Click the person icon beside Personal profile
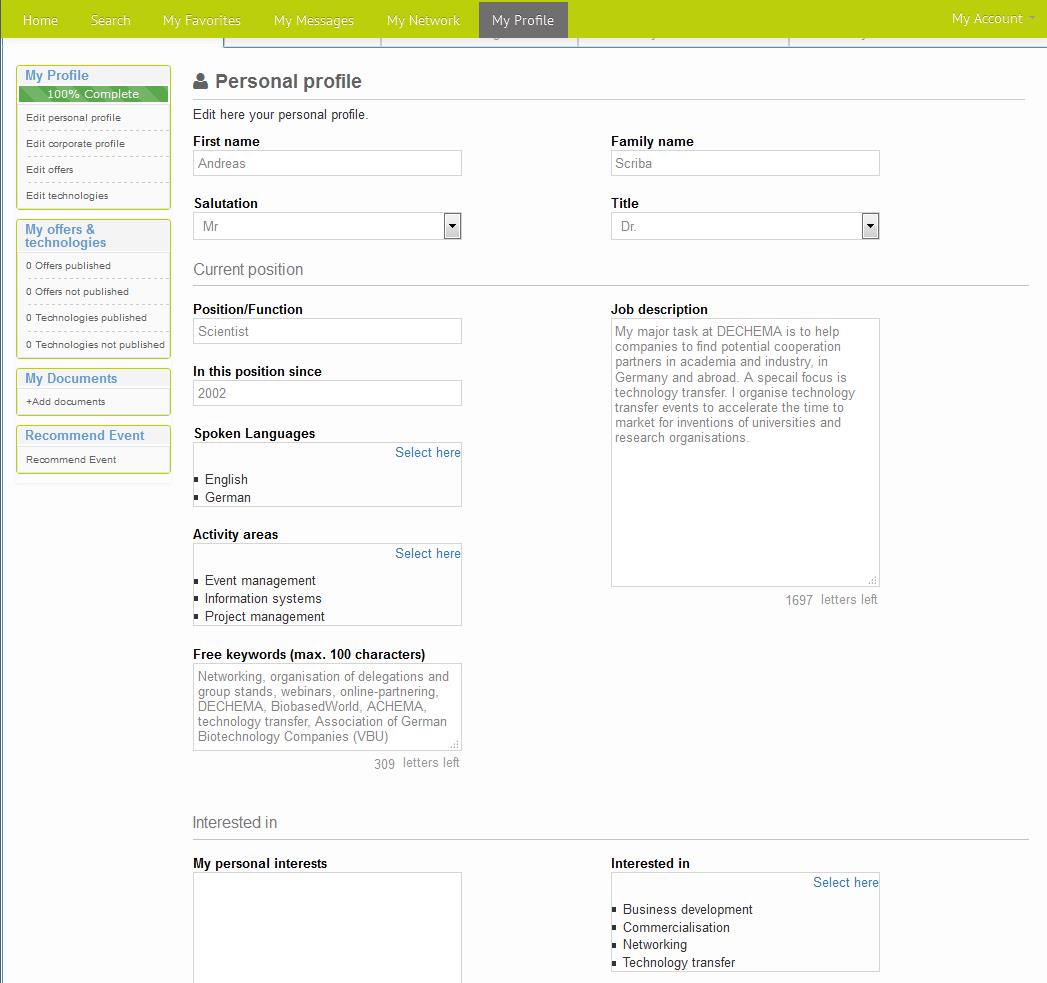 [x=201, y=82]
